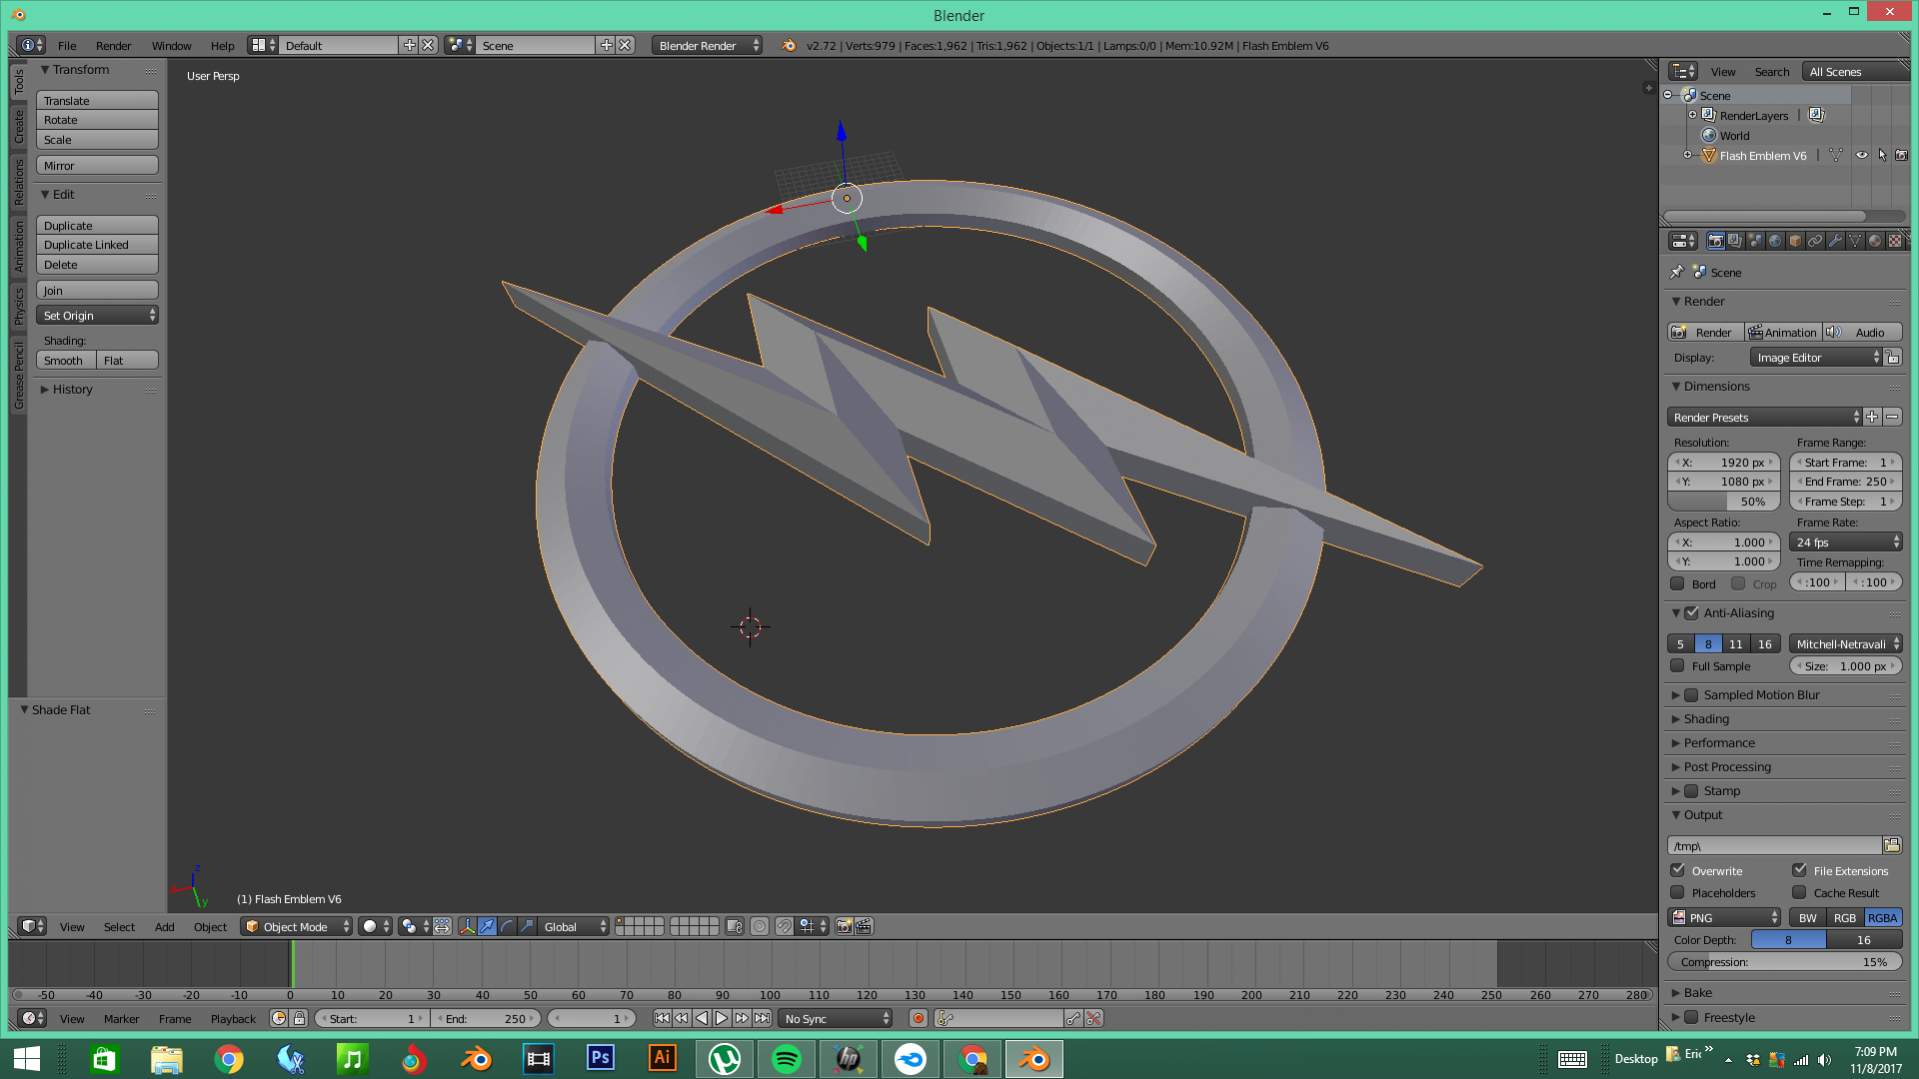Open the Help menu
The image size is (1919, 1079).
pyautogui.click(x=222, y=46)
